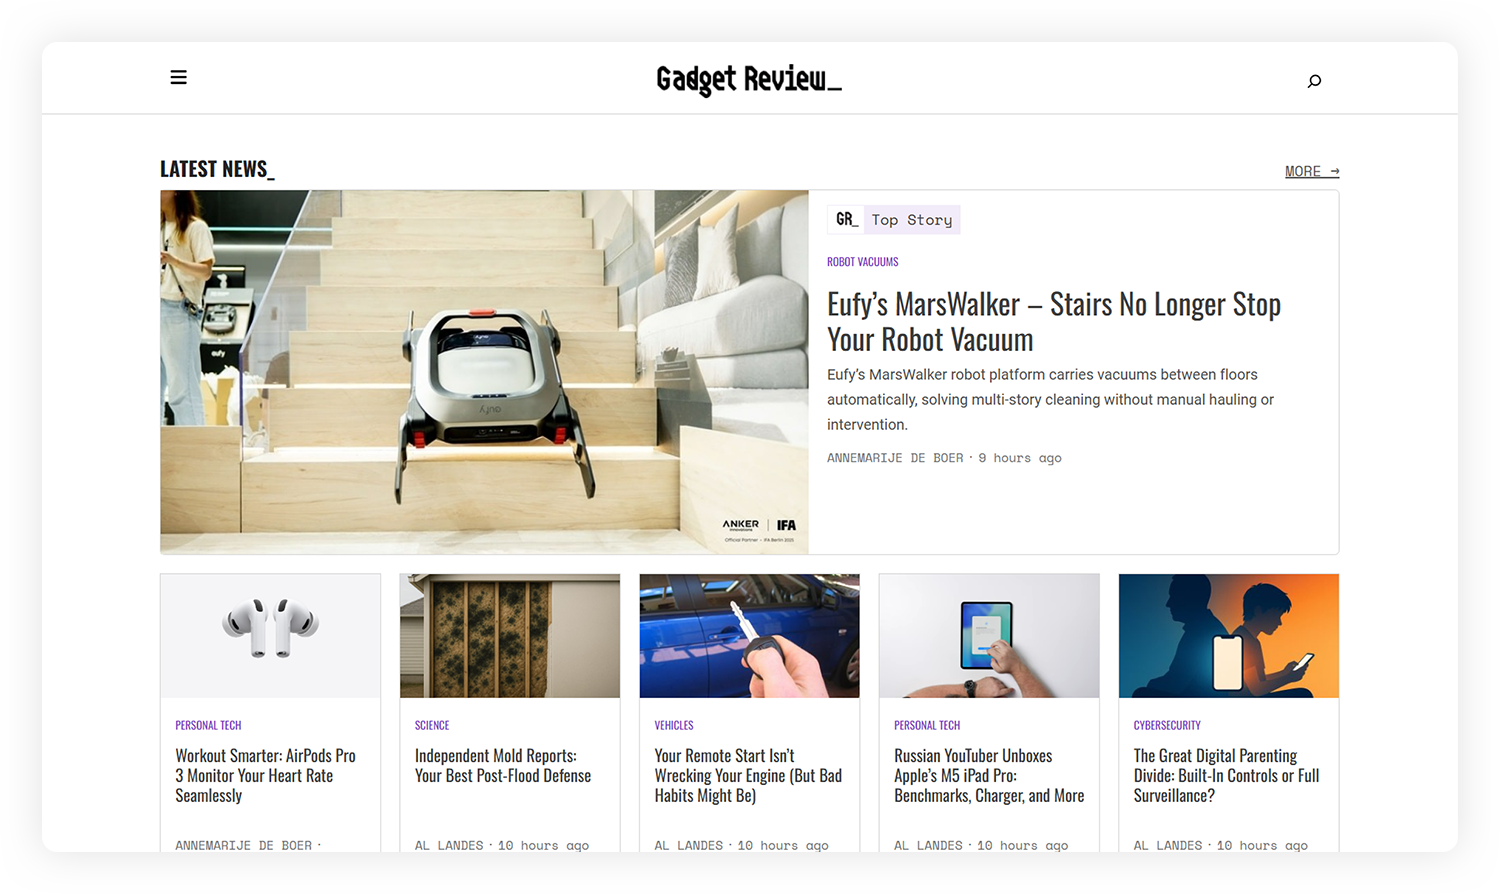Open the AirPods Pro 3 heart rate article

click(x=265, y=775)
